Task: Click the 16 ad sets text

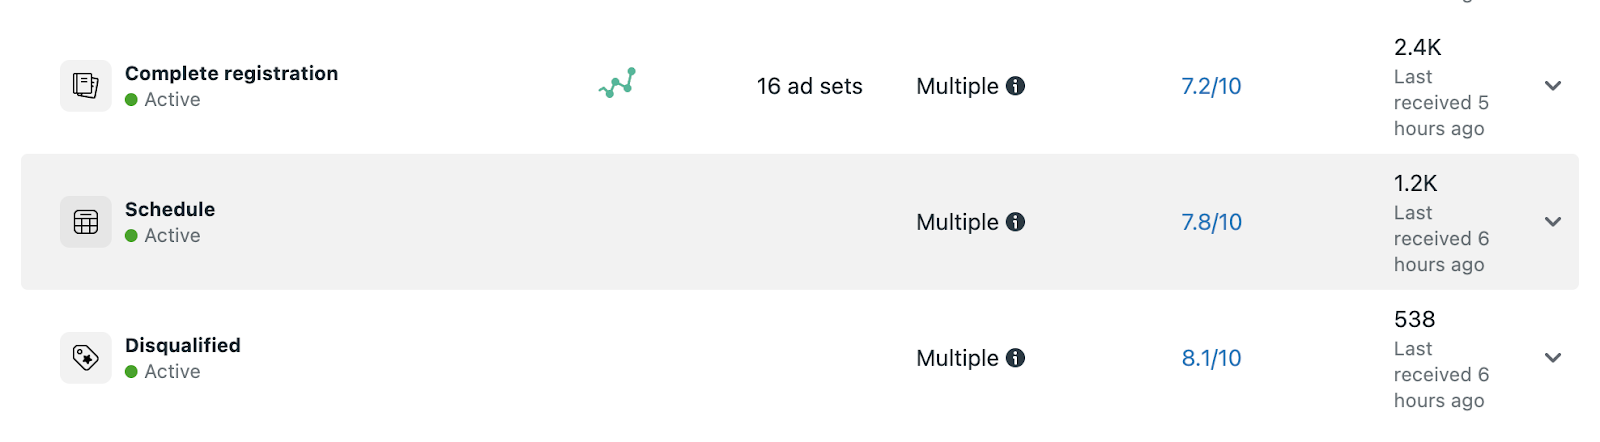Action: click(x=809, y=86)
